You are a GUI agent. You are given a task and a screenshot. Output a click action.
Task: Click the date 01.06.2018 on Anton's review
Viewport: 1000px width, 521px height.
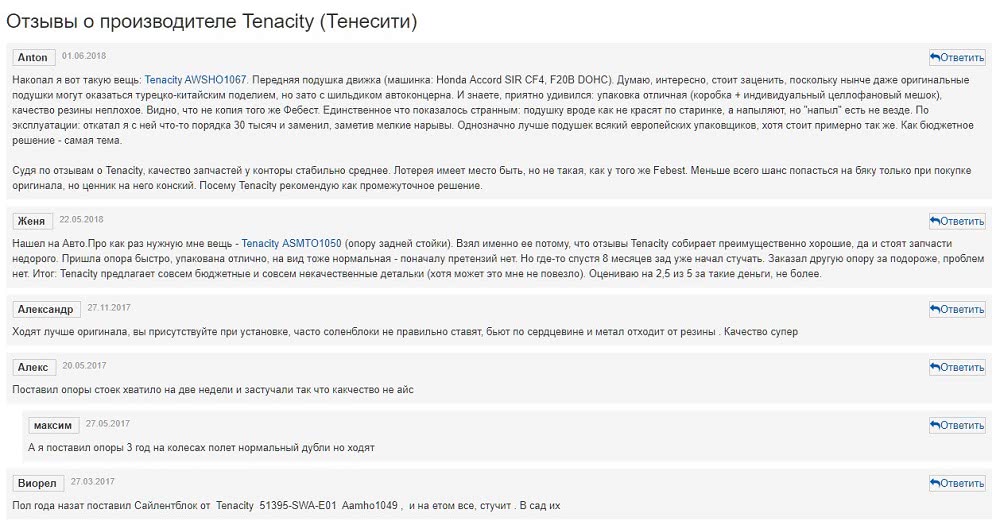pyautogui.click(x=84, y=56)
